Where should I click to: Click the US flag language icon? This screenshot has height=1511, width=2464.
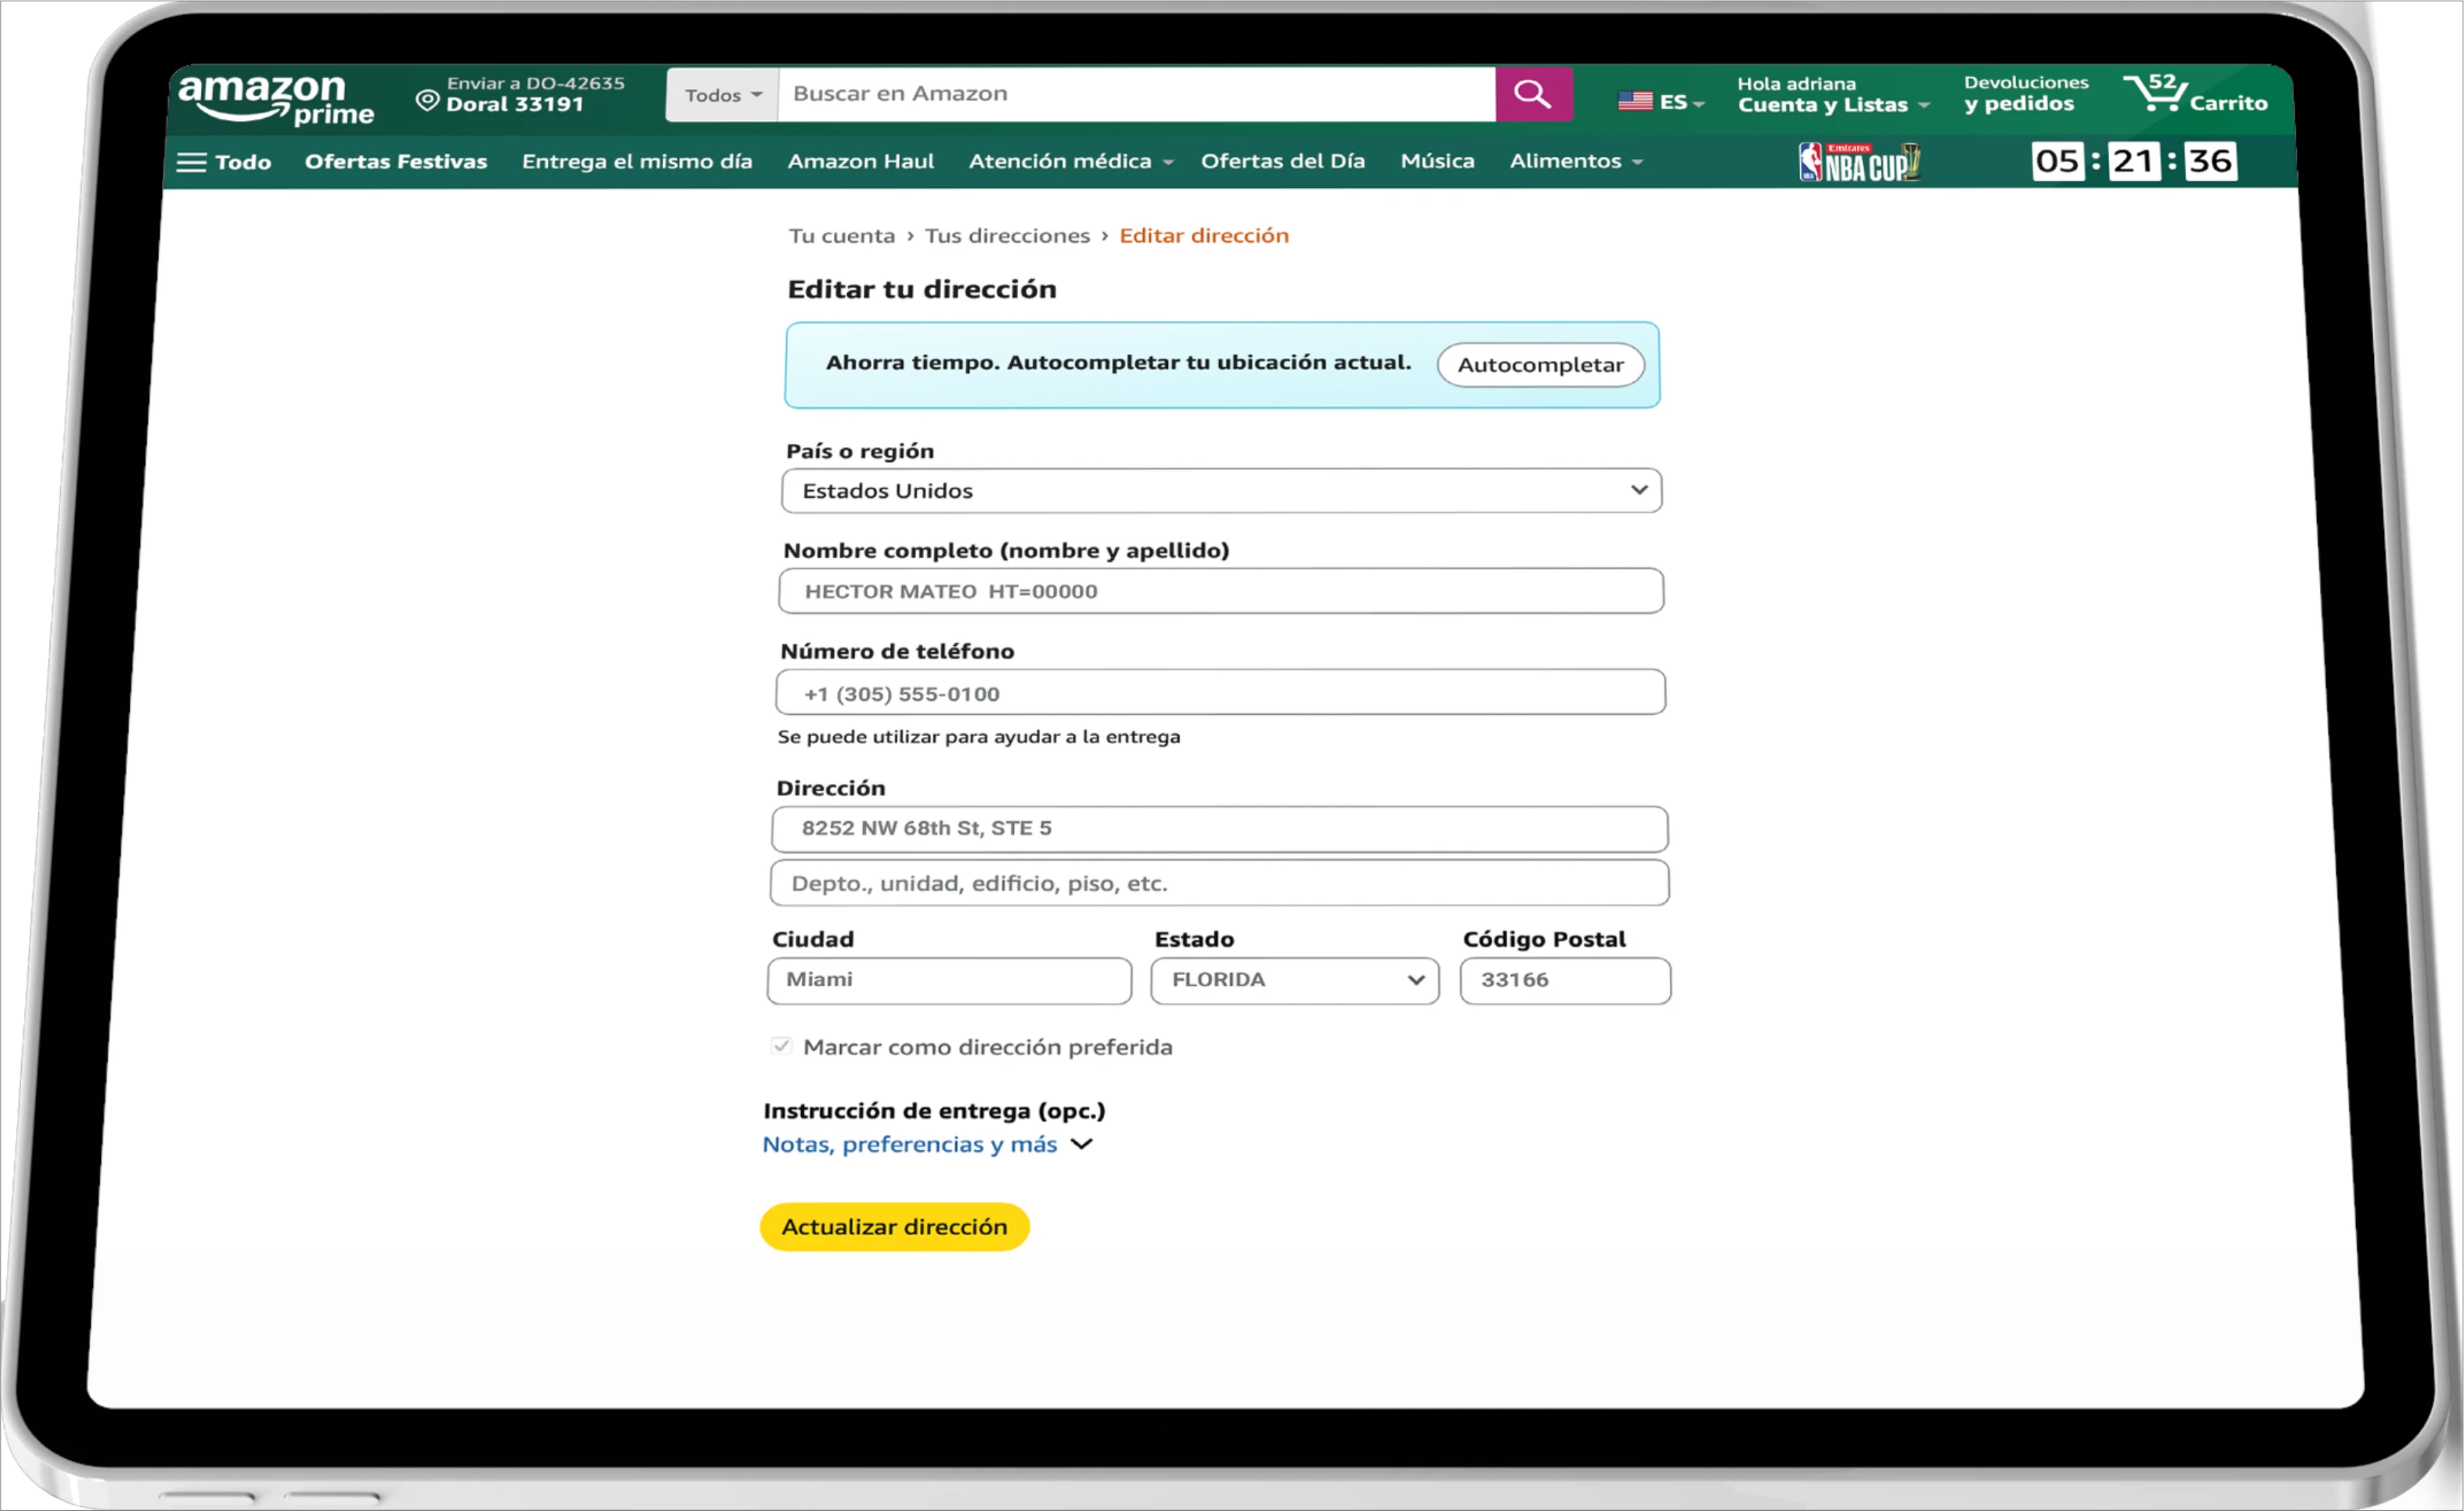1635,101
